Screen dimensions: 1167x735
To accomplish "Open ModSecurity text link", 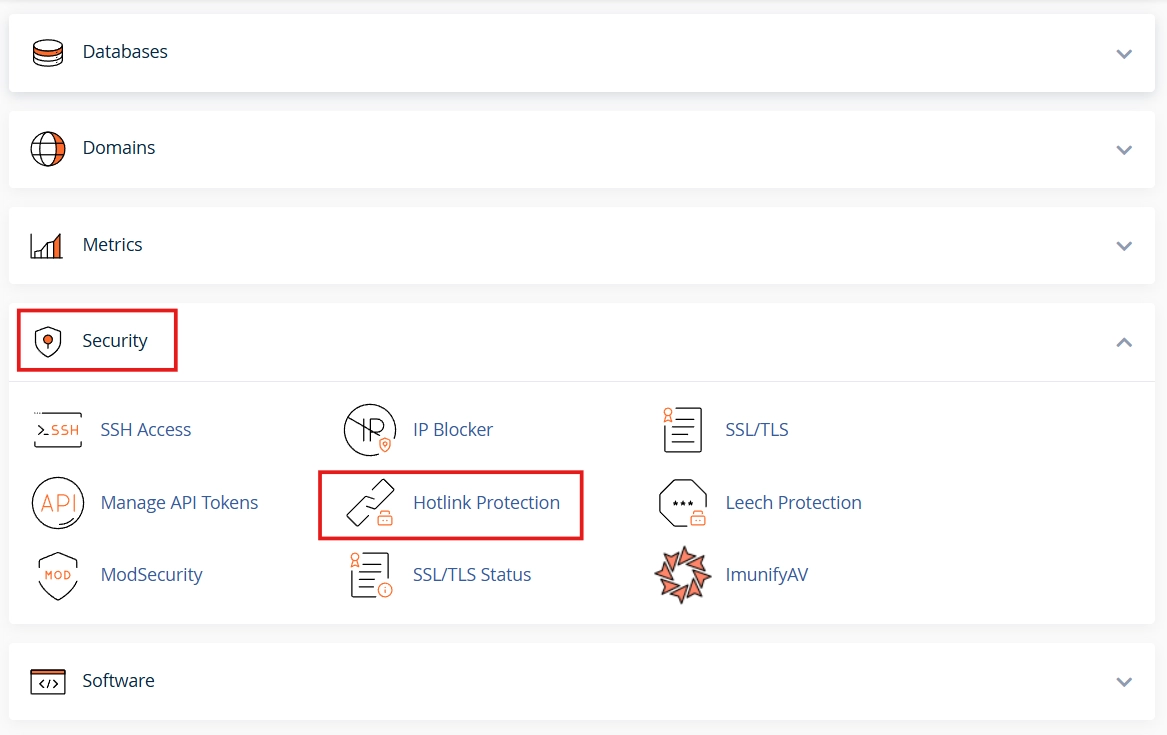I will (152, 575).
